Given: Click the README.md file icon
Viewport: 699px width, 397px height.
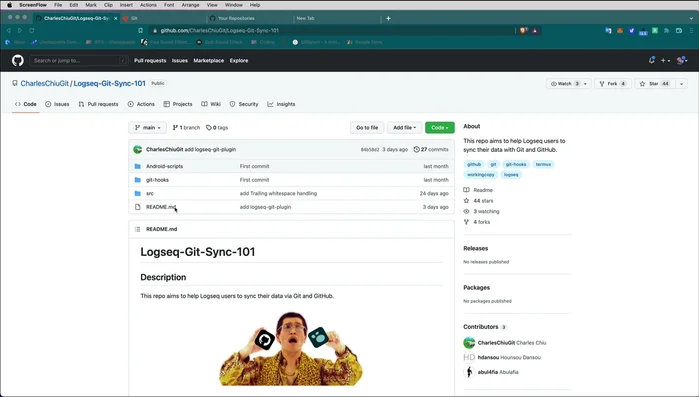Looking at the screenshot, I should pyautogui.click(x=138, y=207).
